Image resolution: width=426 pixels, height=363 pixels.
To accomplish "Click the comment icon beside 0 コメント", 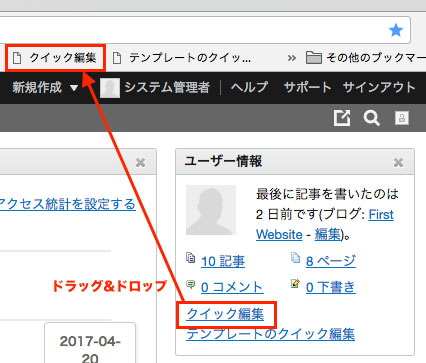I will pos(190,284).
